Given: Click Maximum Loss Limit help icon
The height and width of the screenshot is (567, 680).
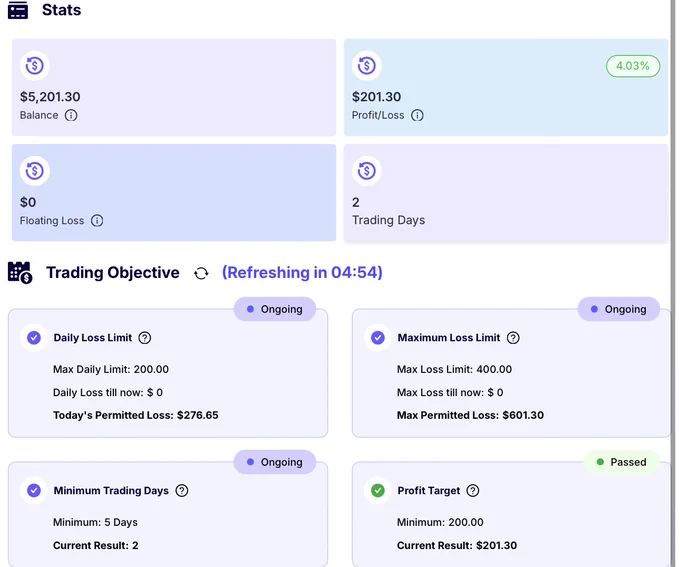Looking at the screenshot, I should point(513,338).
